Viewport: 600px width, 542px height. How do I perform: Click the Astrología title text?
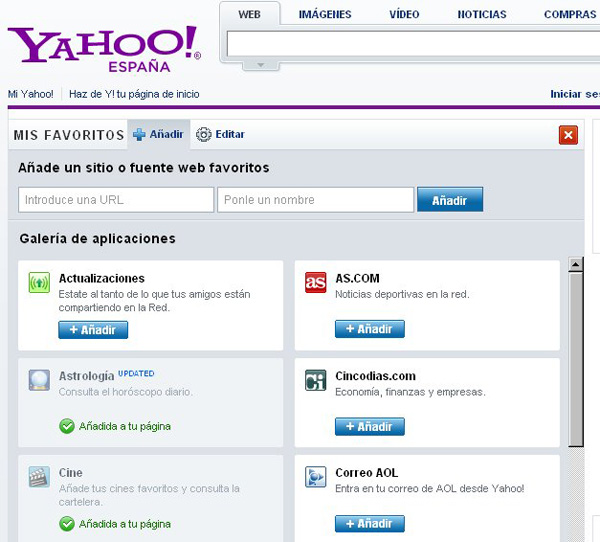tap(86, 376)
